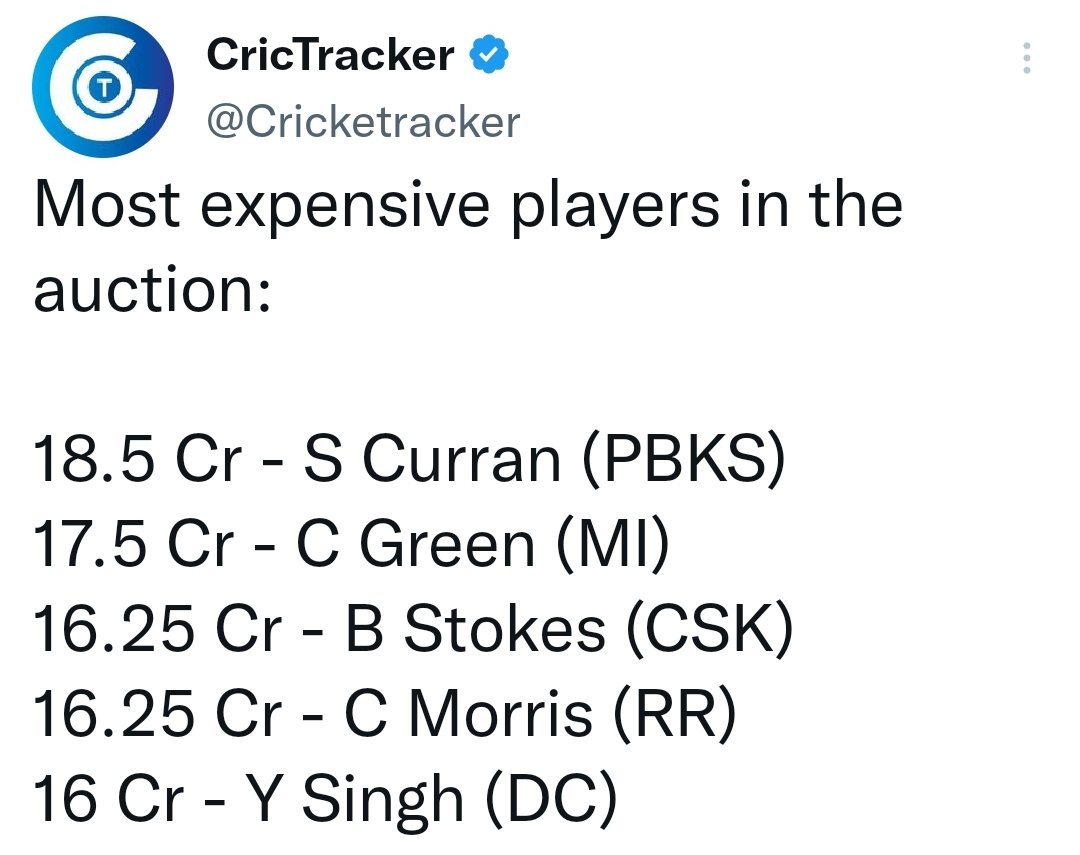Select the 16 Cr price text

pos(109,799)
